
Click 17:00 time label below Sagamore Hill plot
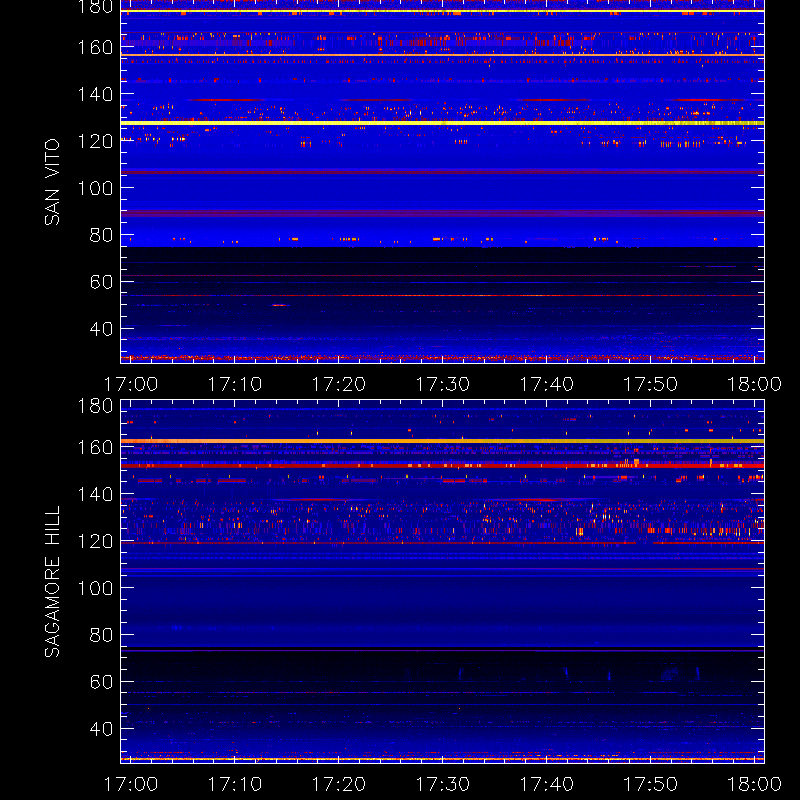tap(131, 784)
